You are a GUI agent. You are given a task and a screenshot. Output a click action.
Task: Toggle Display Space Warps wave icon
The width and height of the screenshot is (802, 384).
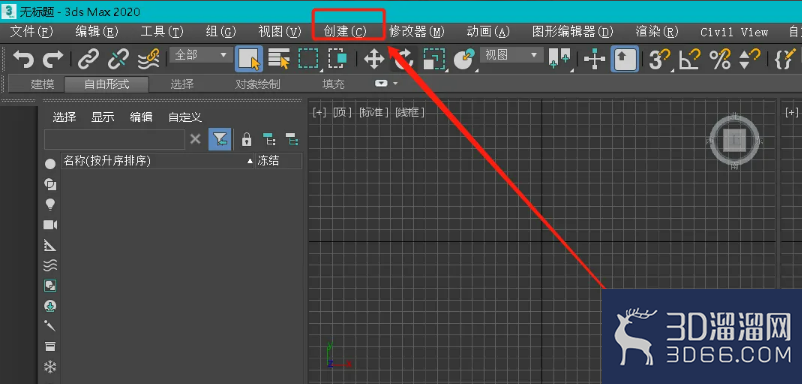coord(50,265)
